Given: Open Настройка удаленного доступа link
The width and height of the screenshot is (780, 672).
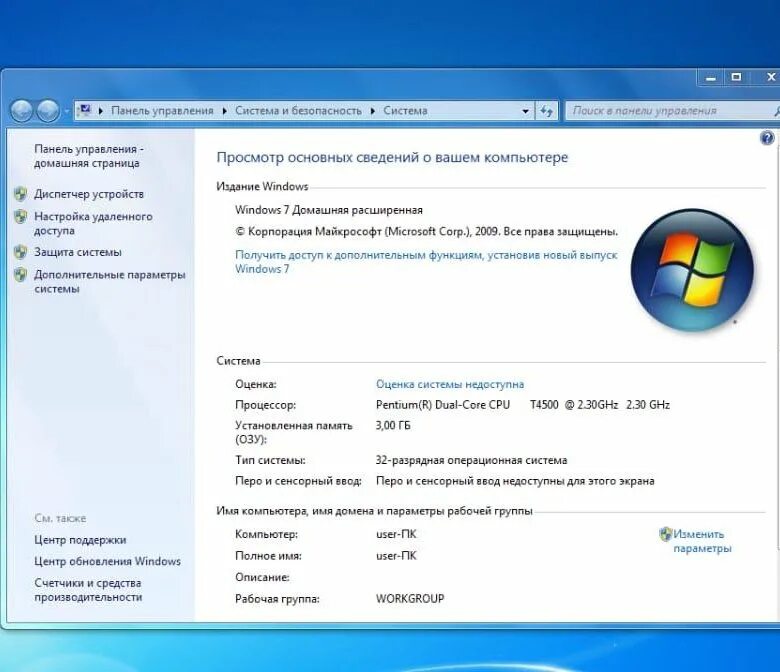Looking at the screenshot, I should coord(93,223).
